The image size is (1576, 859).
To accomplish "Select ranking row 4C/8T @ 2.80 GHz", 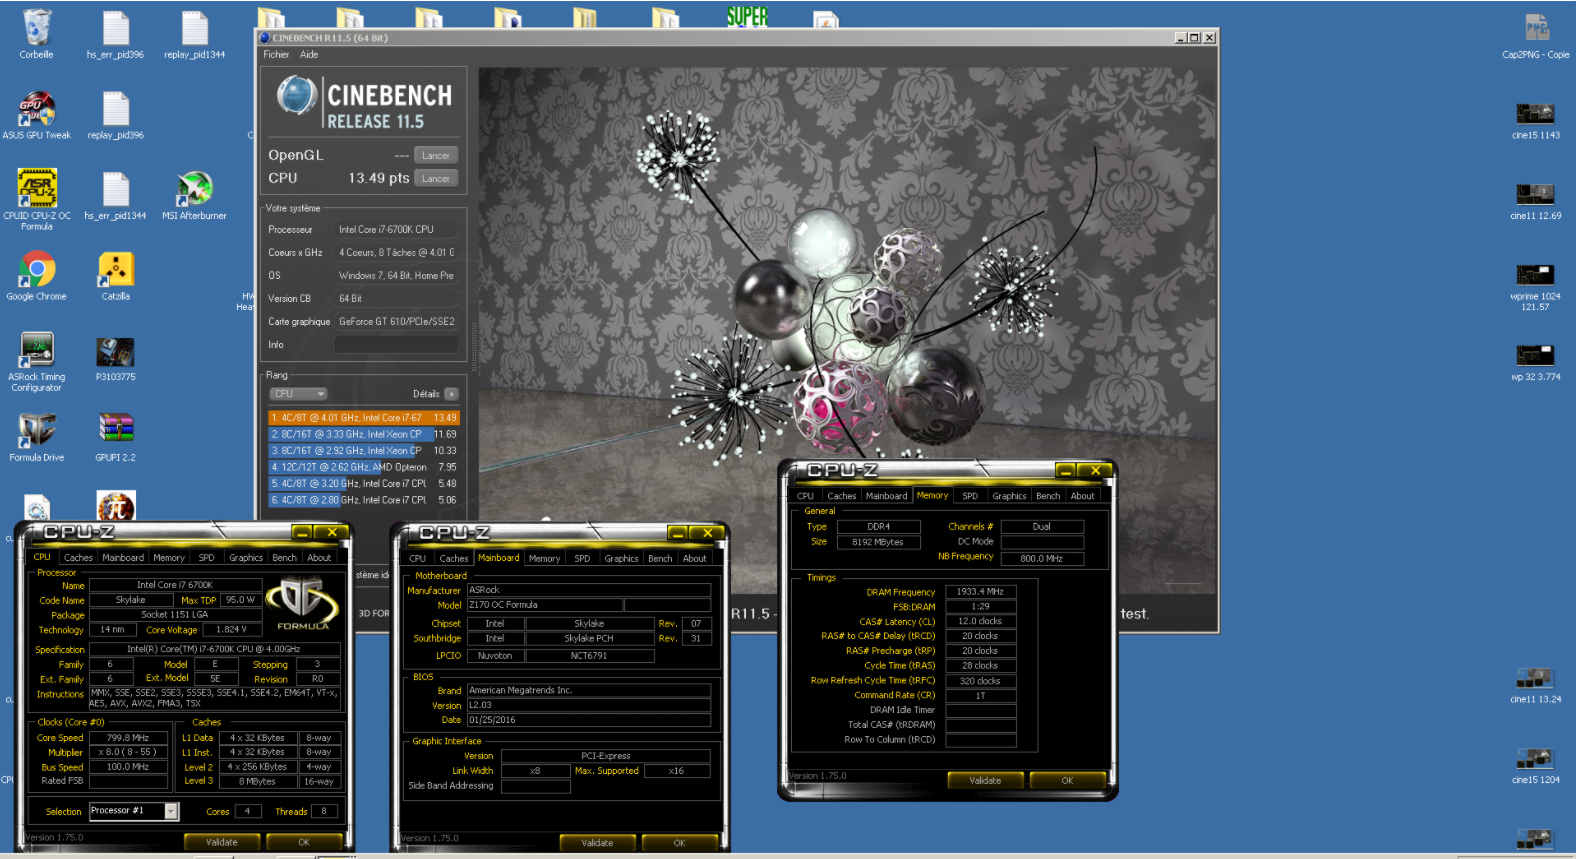I will [364, 500].
